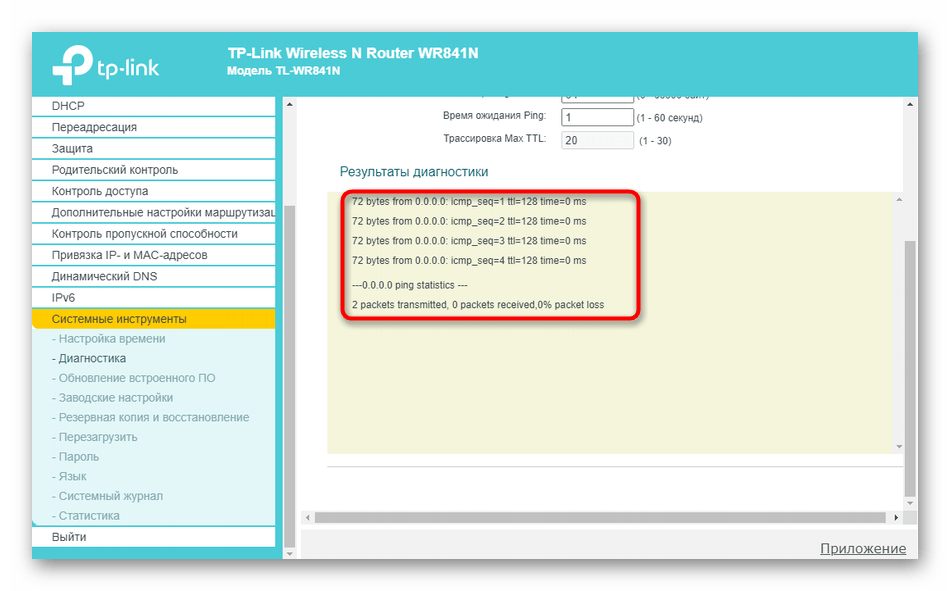This screenshot has width=950, height=591.
Task: Open Настройка времени submenu
Action: [112, 339]
